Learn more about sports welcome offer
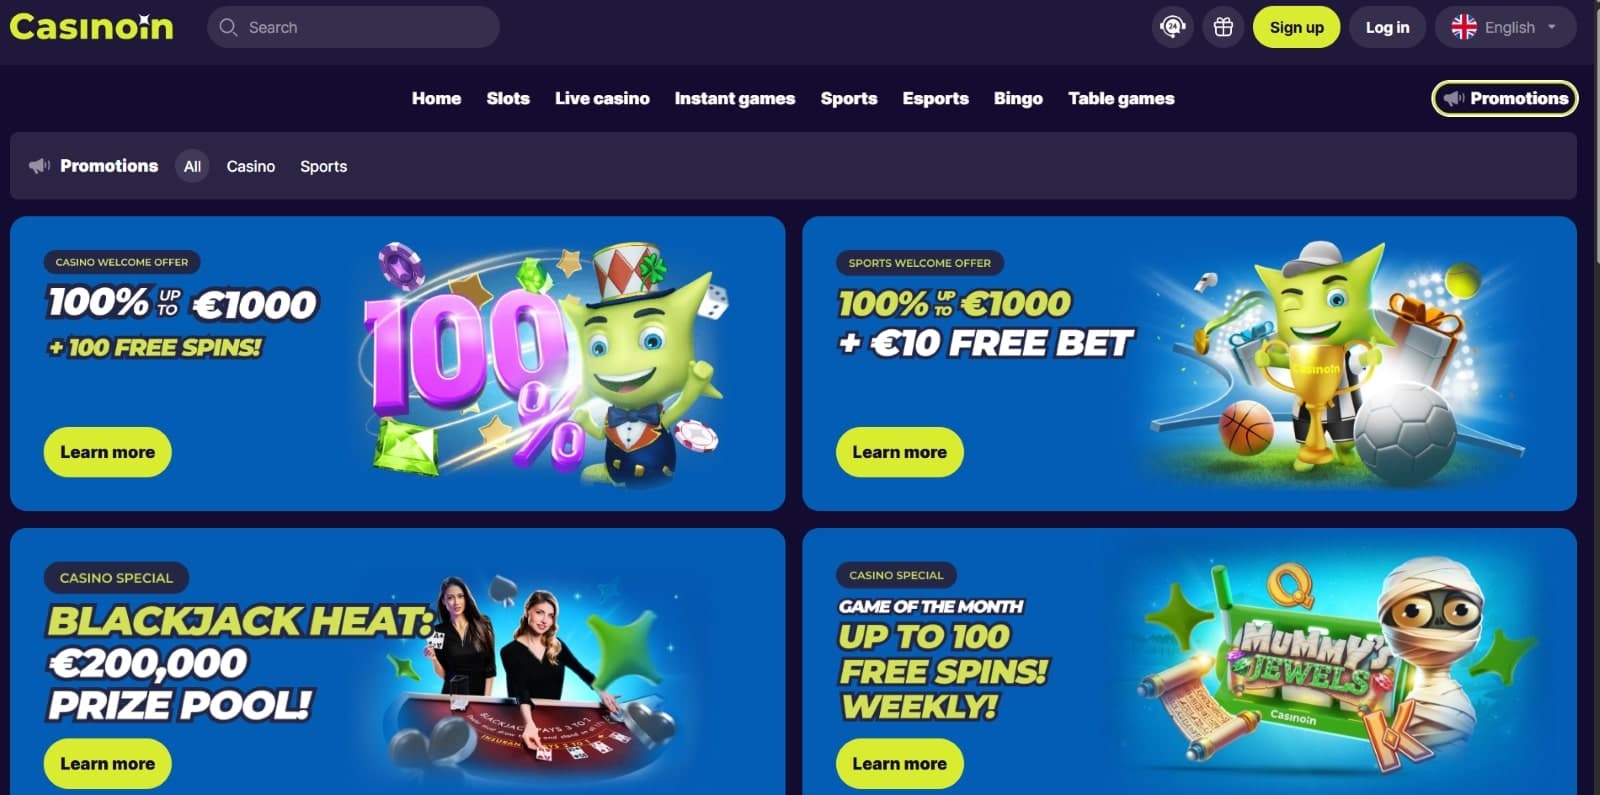Viewport: 1600px width, 795px height. pyautogui.click(x=899, y=452)
